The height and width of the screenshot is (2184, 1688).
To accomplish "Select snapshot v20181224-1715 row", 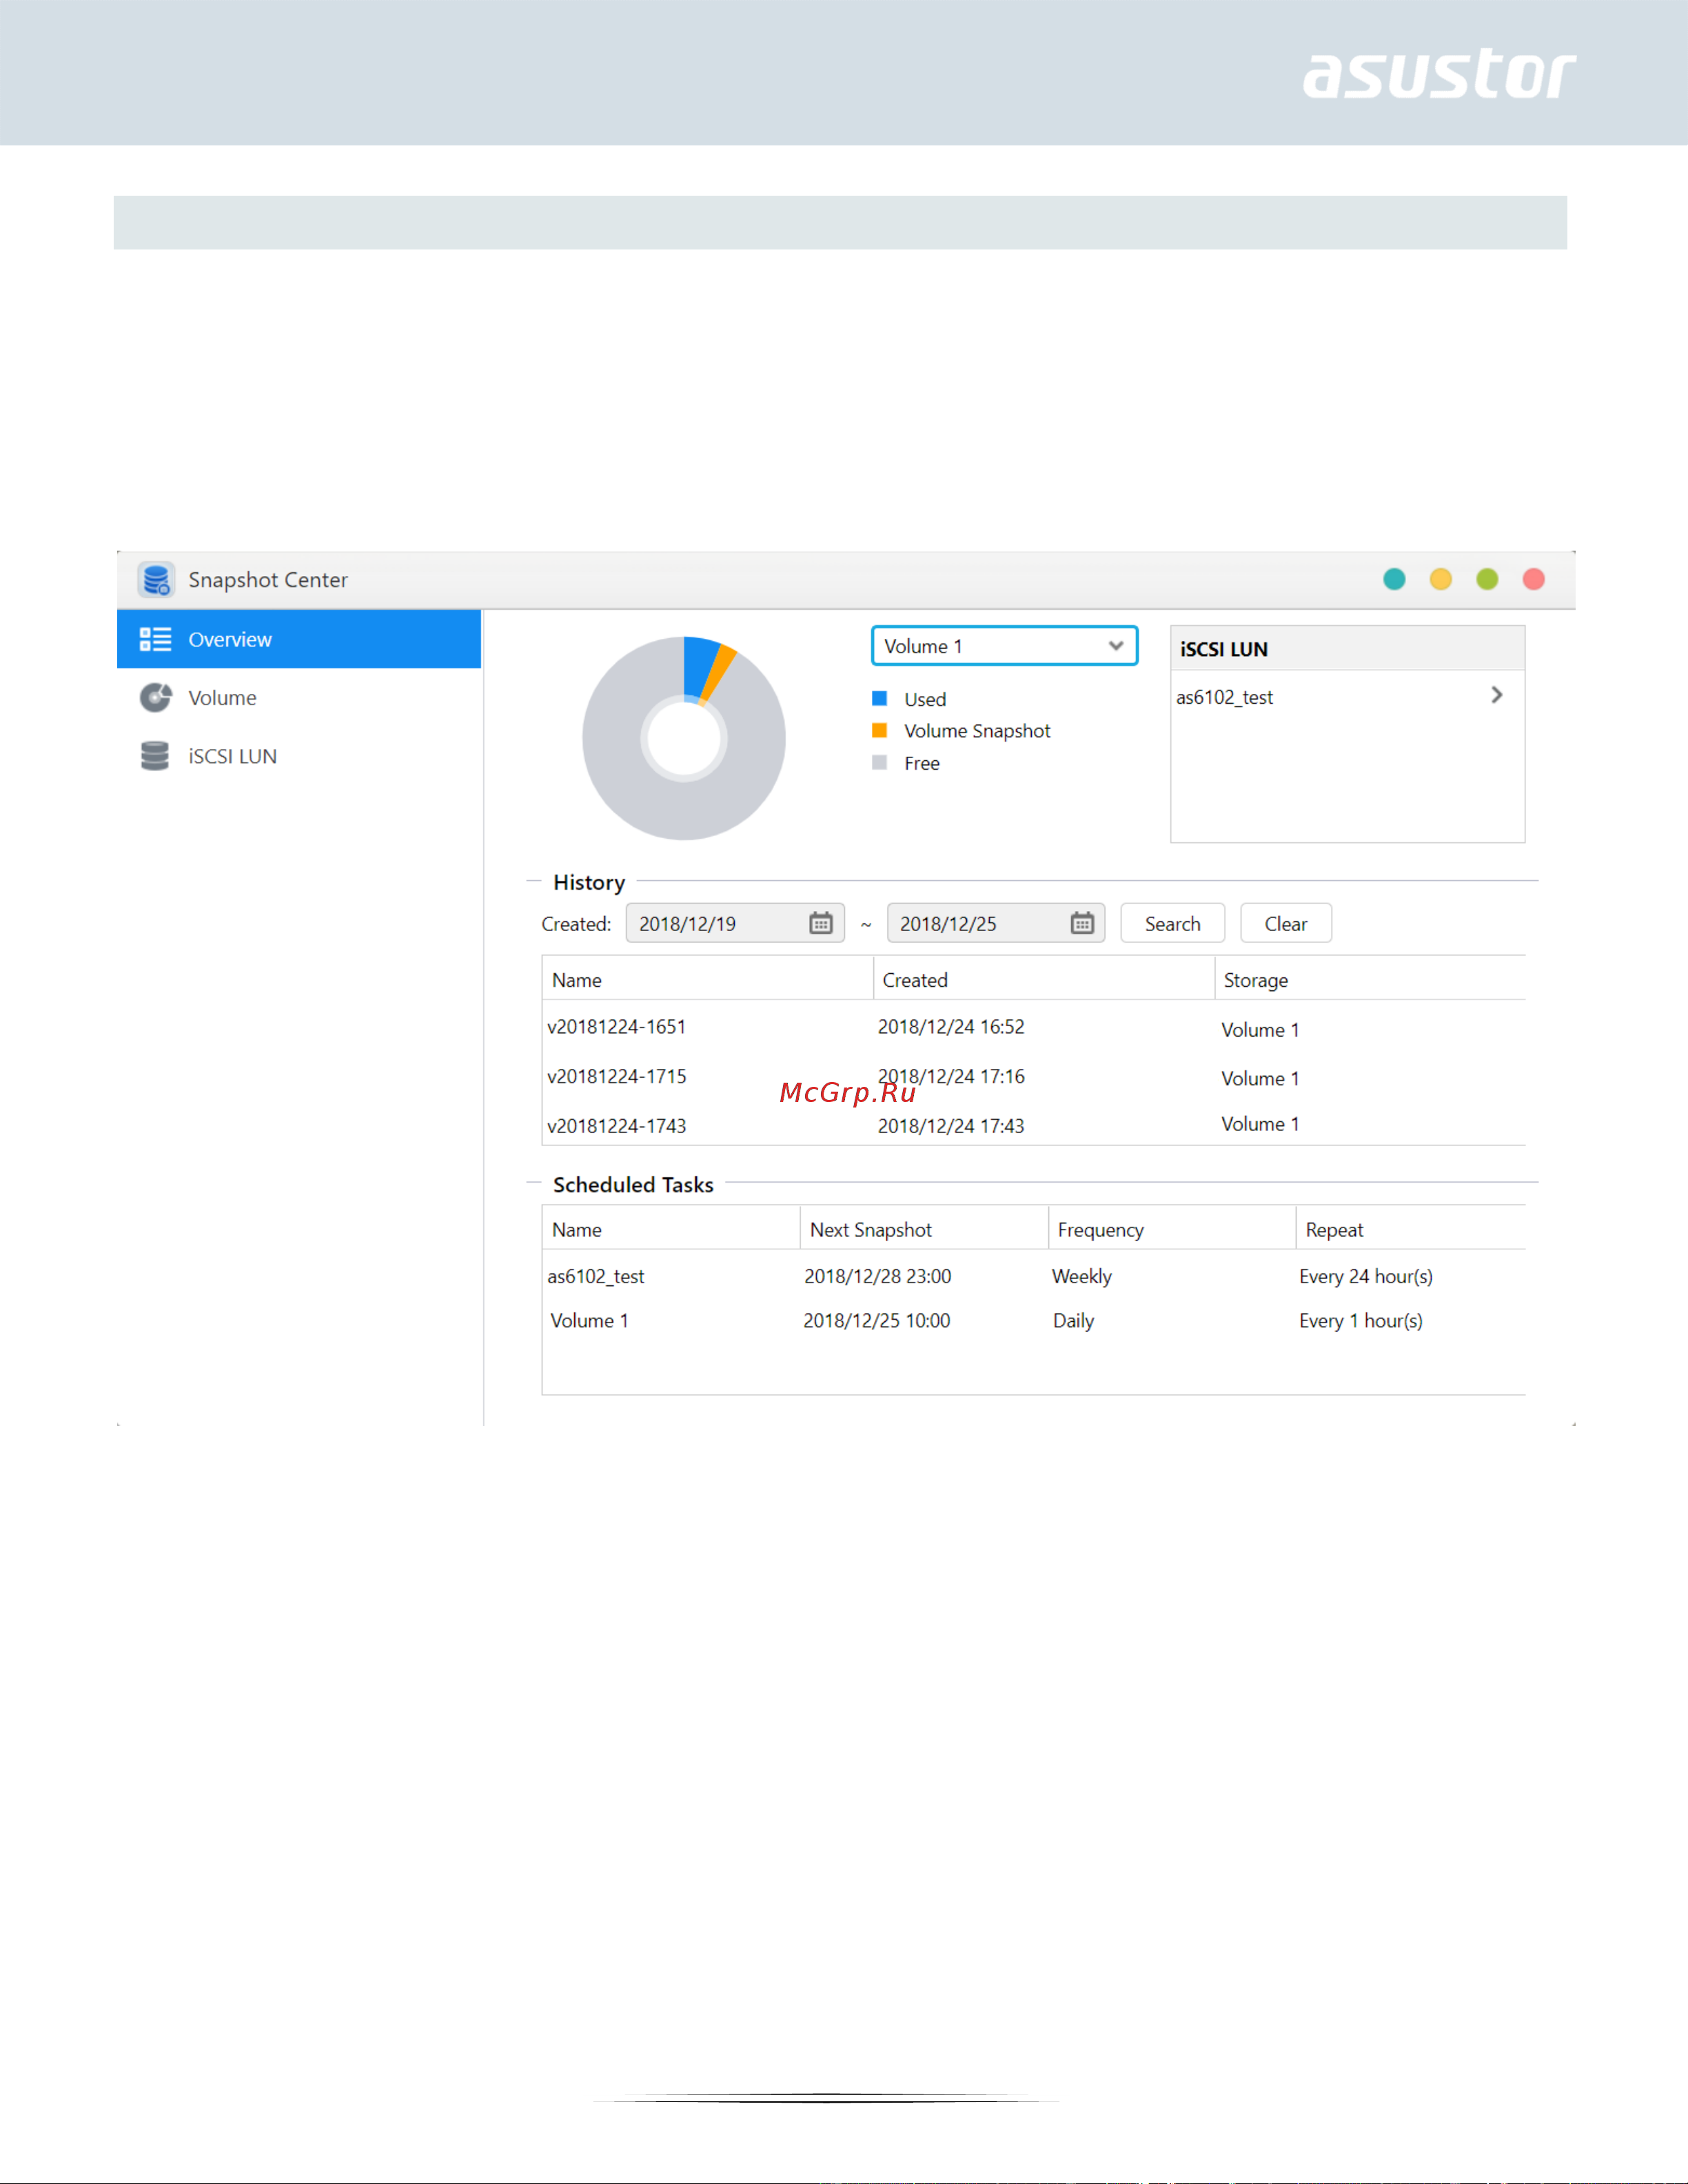I will click(x=1034, y=1077).
